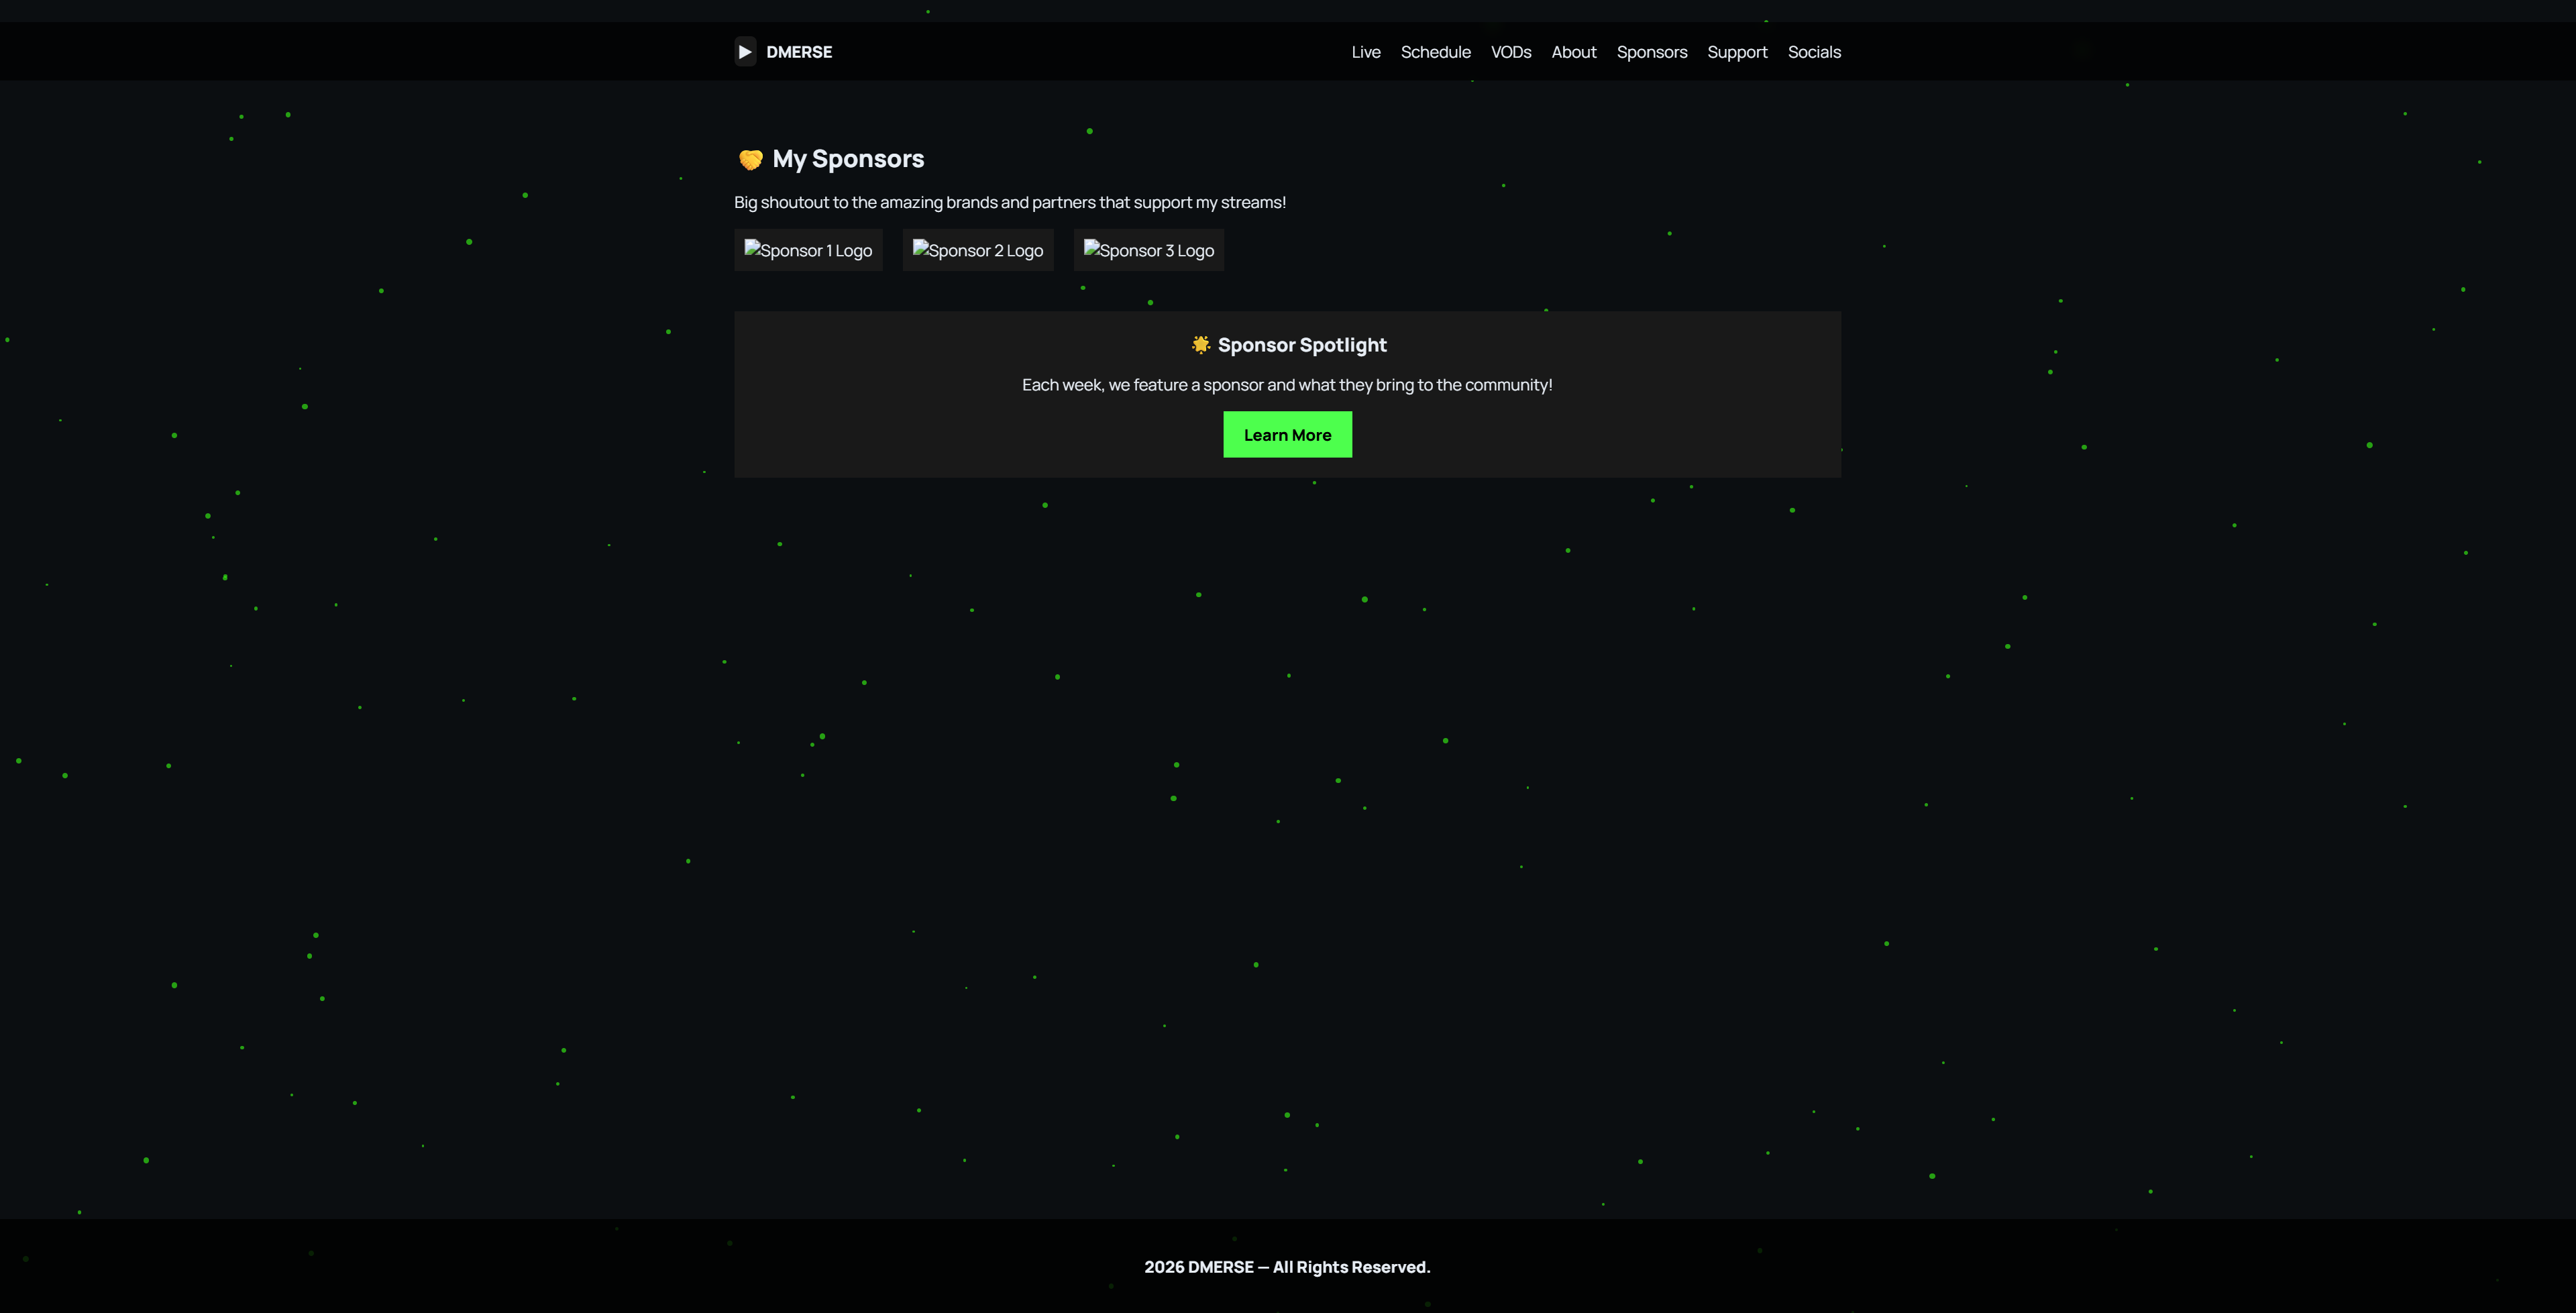Click the My Sponsors heading
The width and height of the screenshot is (2576, 1313).
coord(848,158)
